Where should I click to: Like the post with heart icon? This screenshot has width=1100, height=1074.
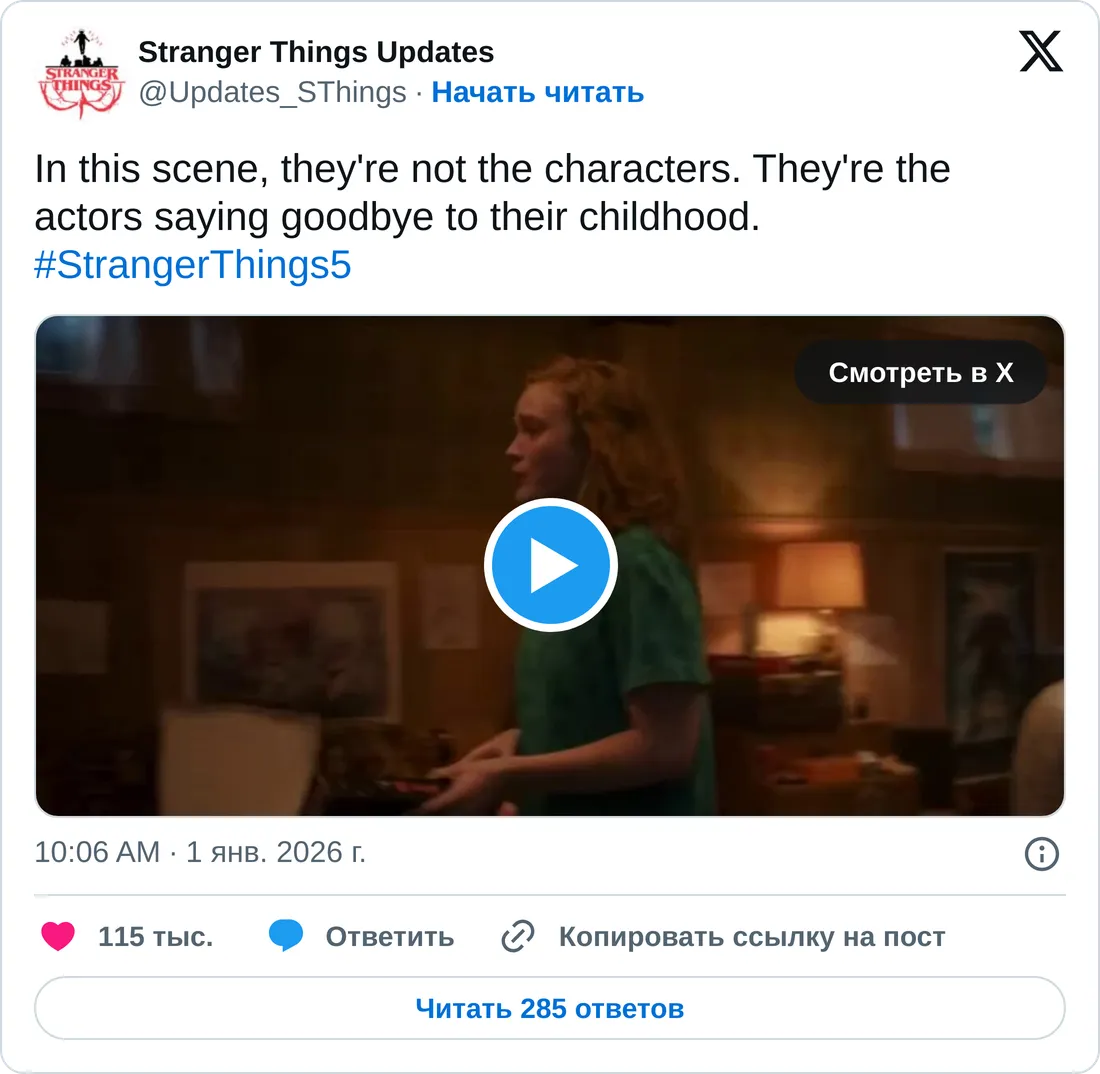tap(58, 937)
